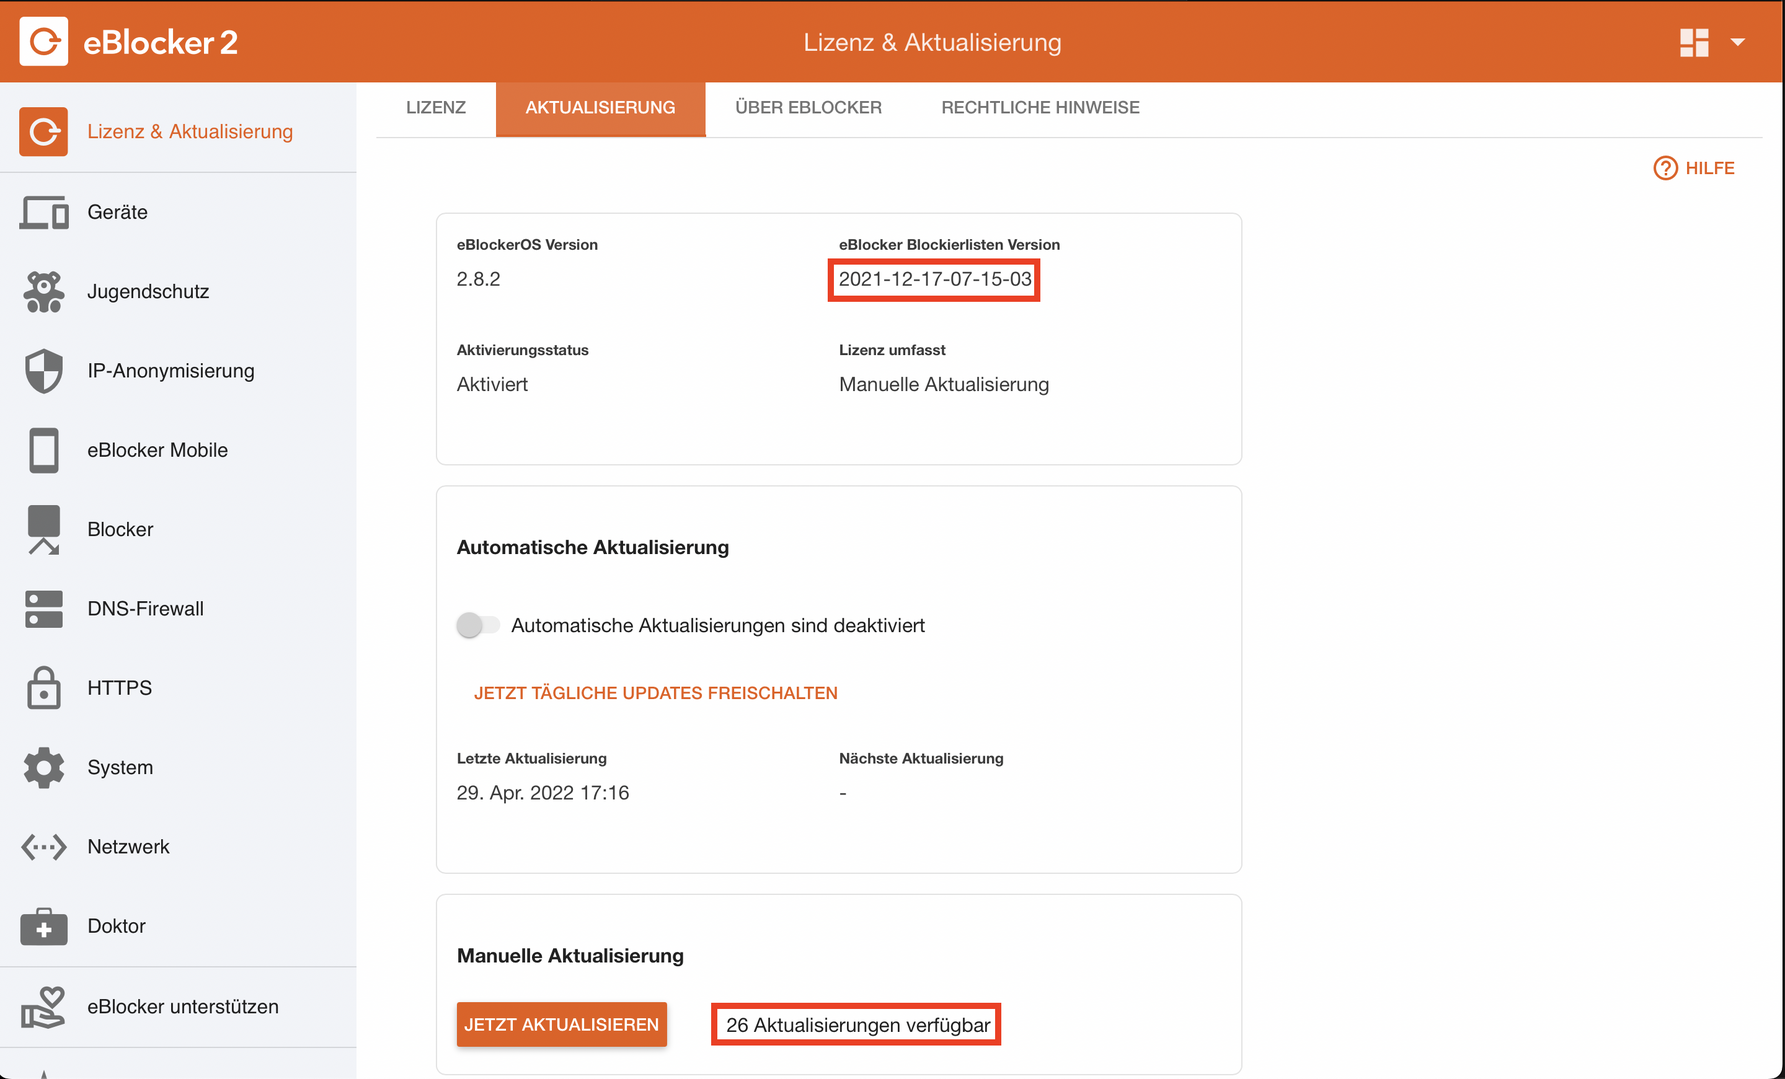Click the Lizenz & Aktualisierung sidebar icon
The image size is (1785, 1079).
click(44, 132)
